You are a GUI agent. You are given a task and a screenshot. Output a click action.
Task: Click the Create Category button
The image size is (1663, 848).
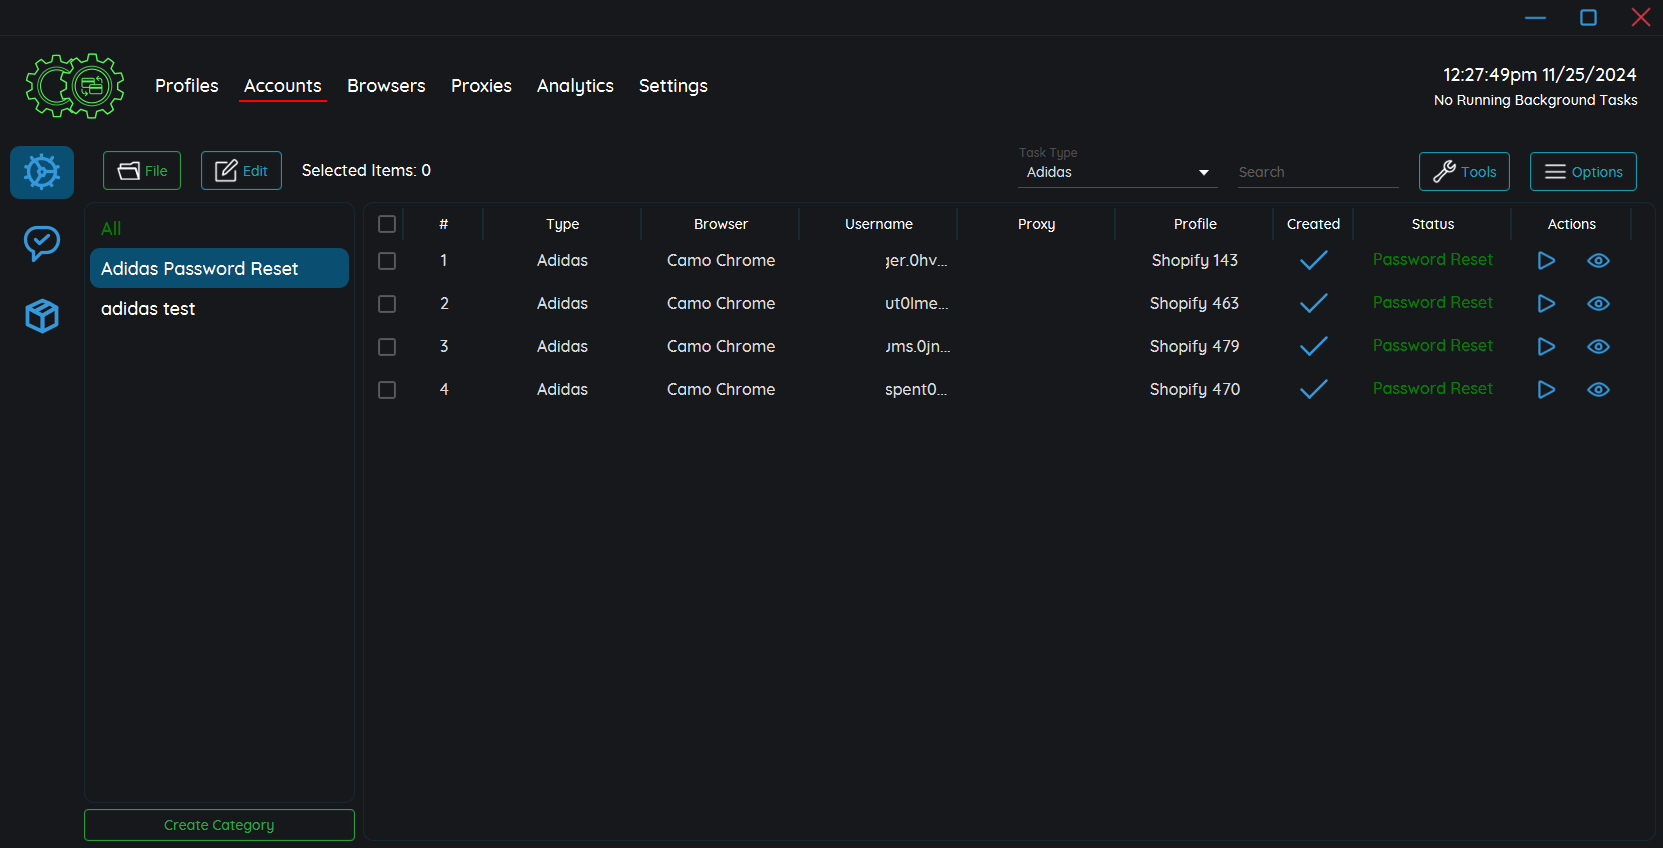pyautogui.click(x=219, y=825)
